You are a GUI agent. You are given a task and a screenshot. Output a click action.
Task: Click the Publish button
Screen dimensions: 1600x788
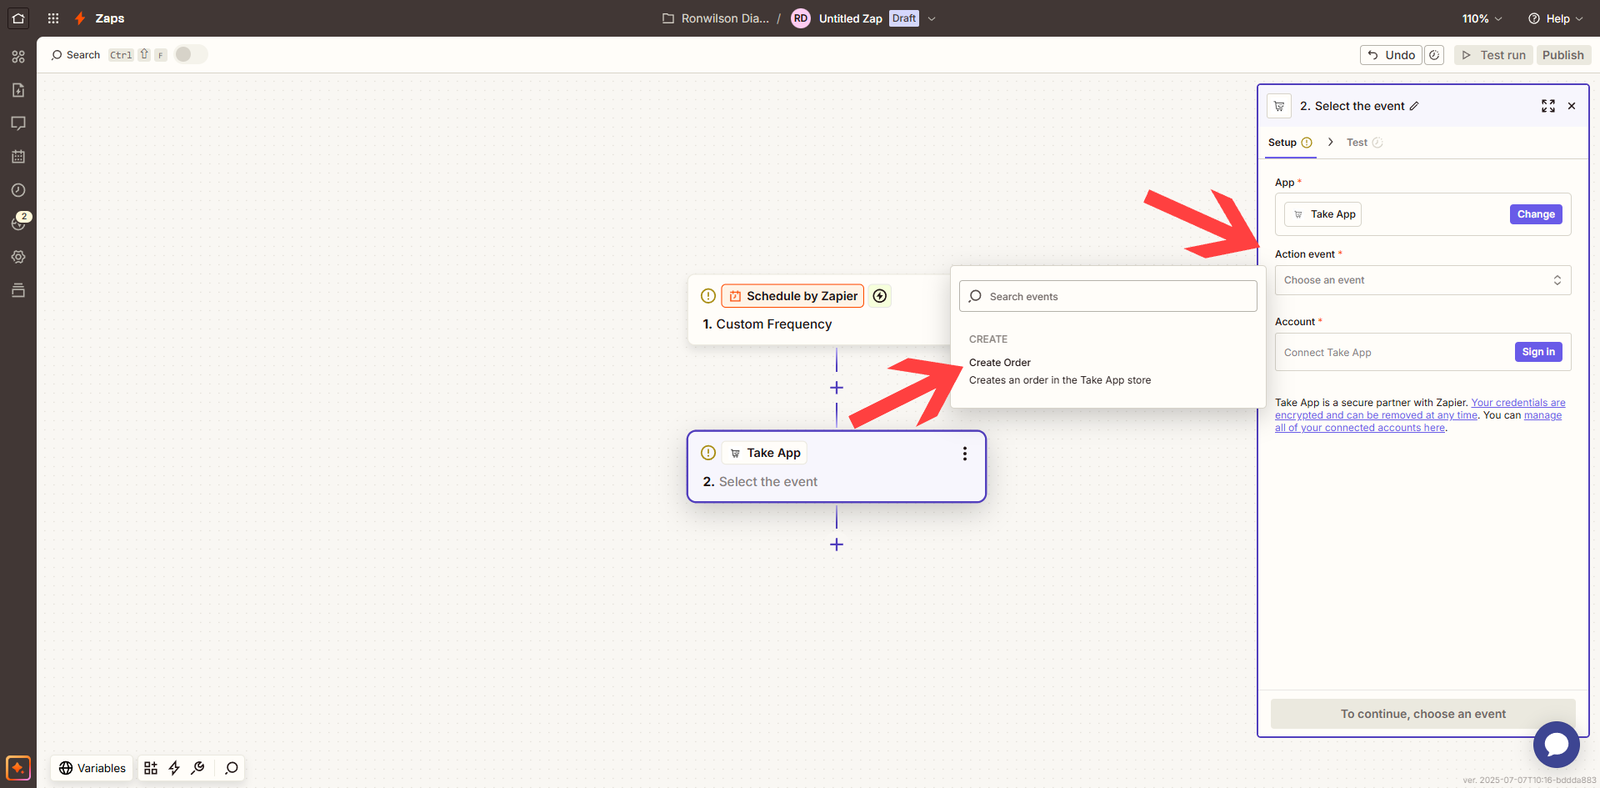(x=1563, y=55)
